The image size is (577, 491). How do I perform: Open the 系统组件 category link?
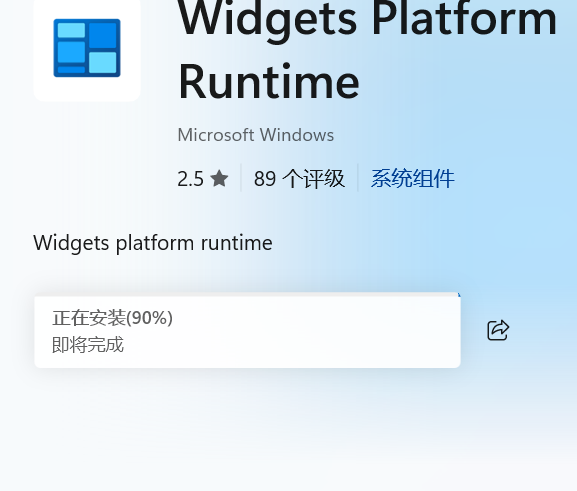413,179
